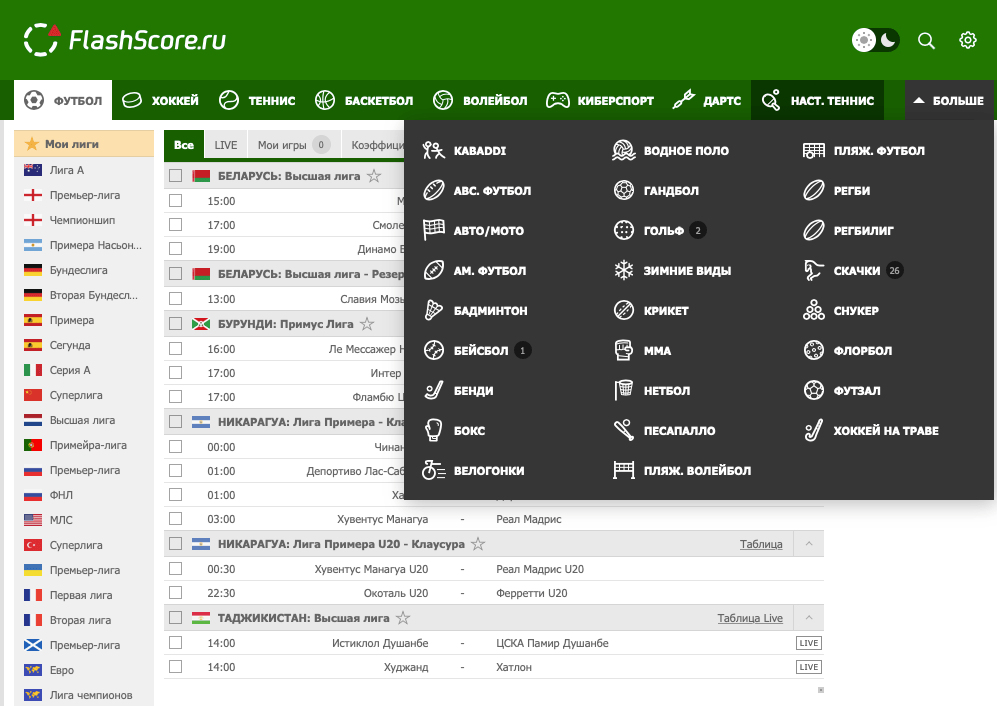The image size is (997, 706).
Task: Click the LIVE badge for Худжанд match
Action: 809,667
